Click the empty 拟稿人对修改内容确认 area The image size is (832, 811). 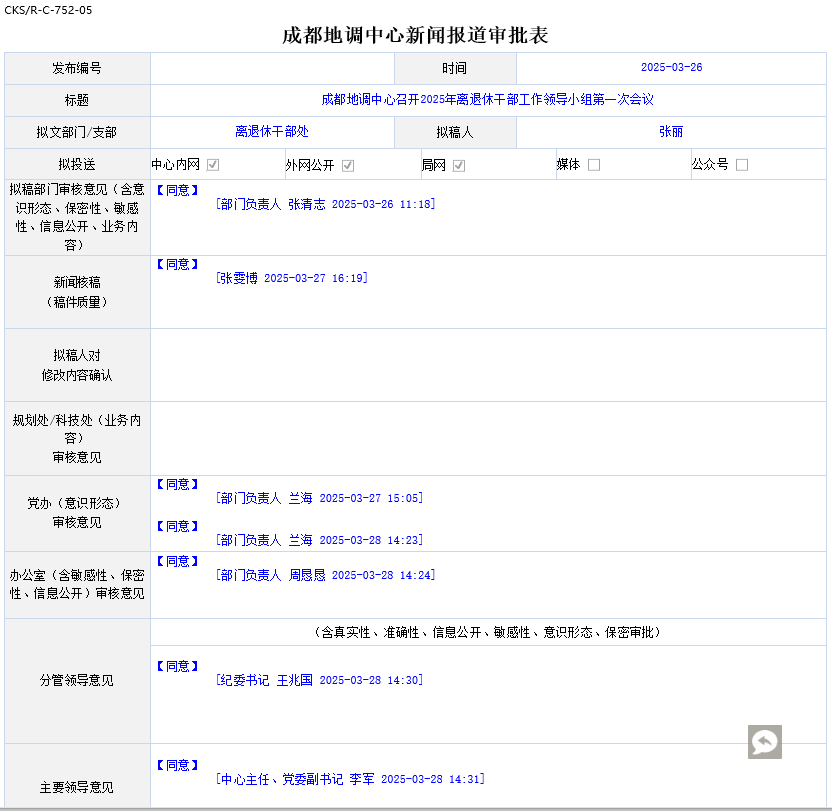pos(488,365)
